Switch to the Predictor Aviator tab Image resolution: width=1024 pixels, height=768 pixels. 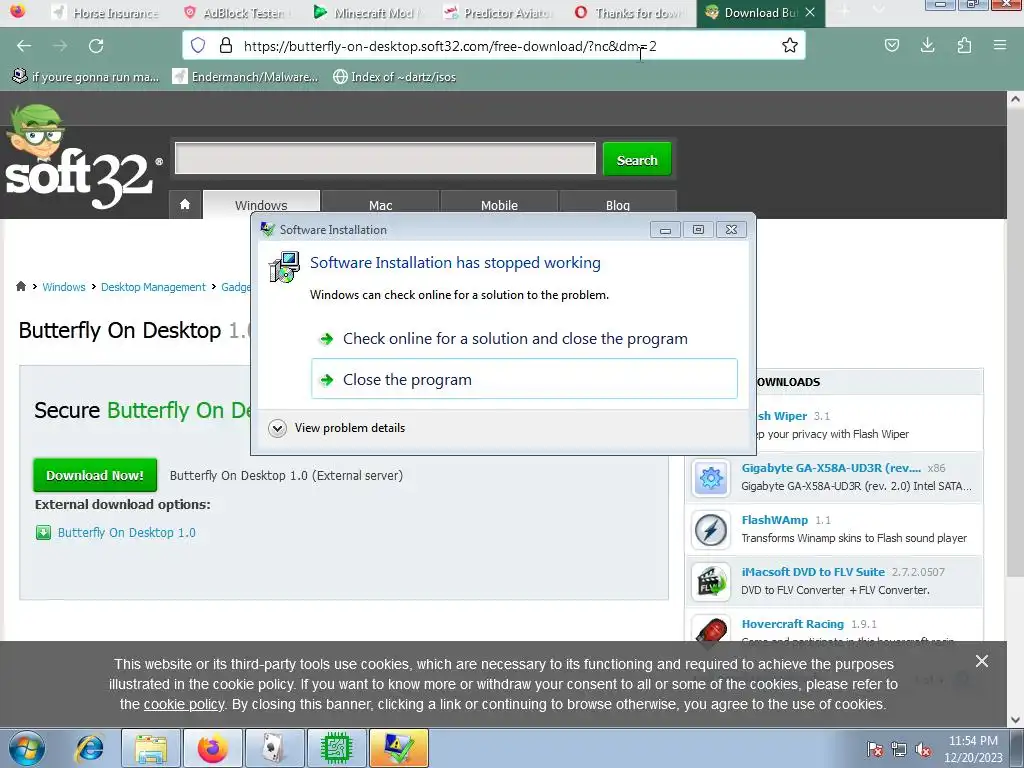point(498,12)
